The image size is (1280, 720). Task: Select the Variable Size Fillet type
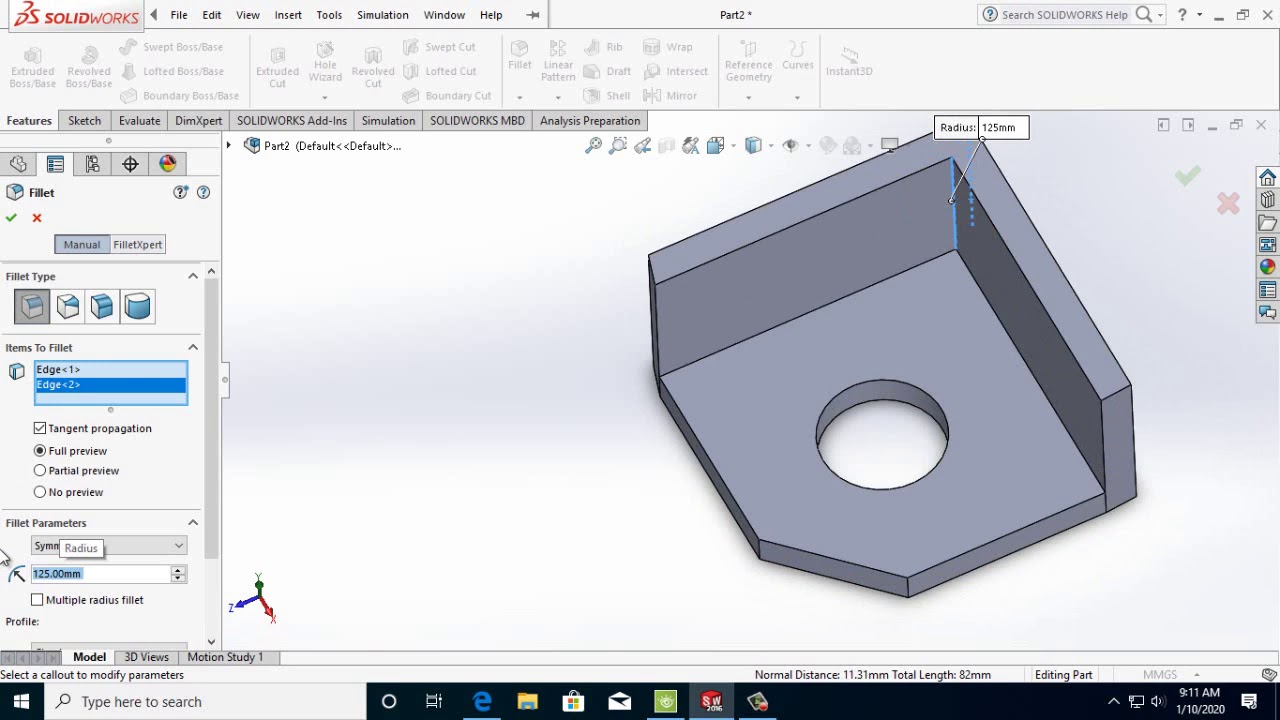(68, 306)
